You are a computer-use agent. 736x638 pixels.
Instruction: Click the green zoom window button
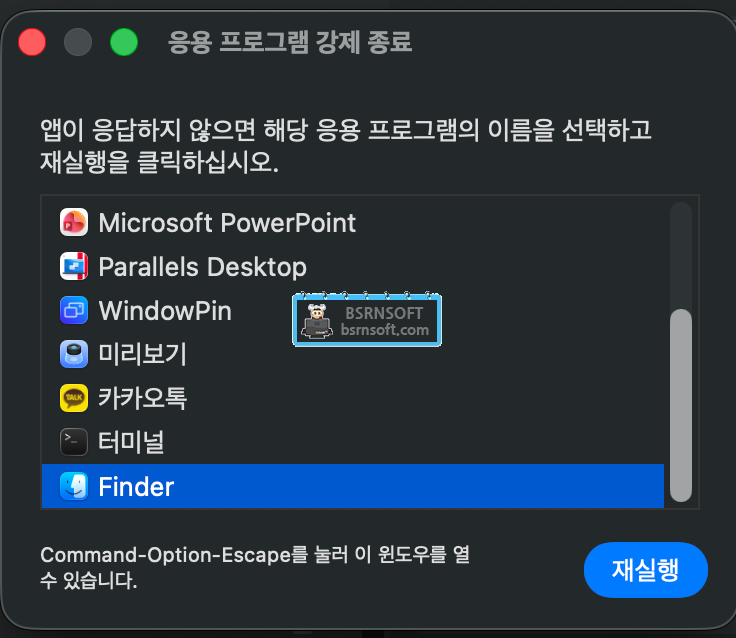(124, 42)
